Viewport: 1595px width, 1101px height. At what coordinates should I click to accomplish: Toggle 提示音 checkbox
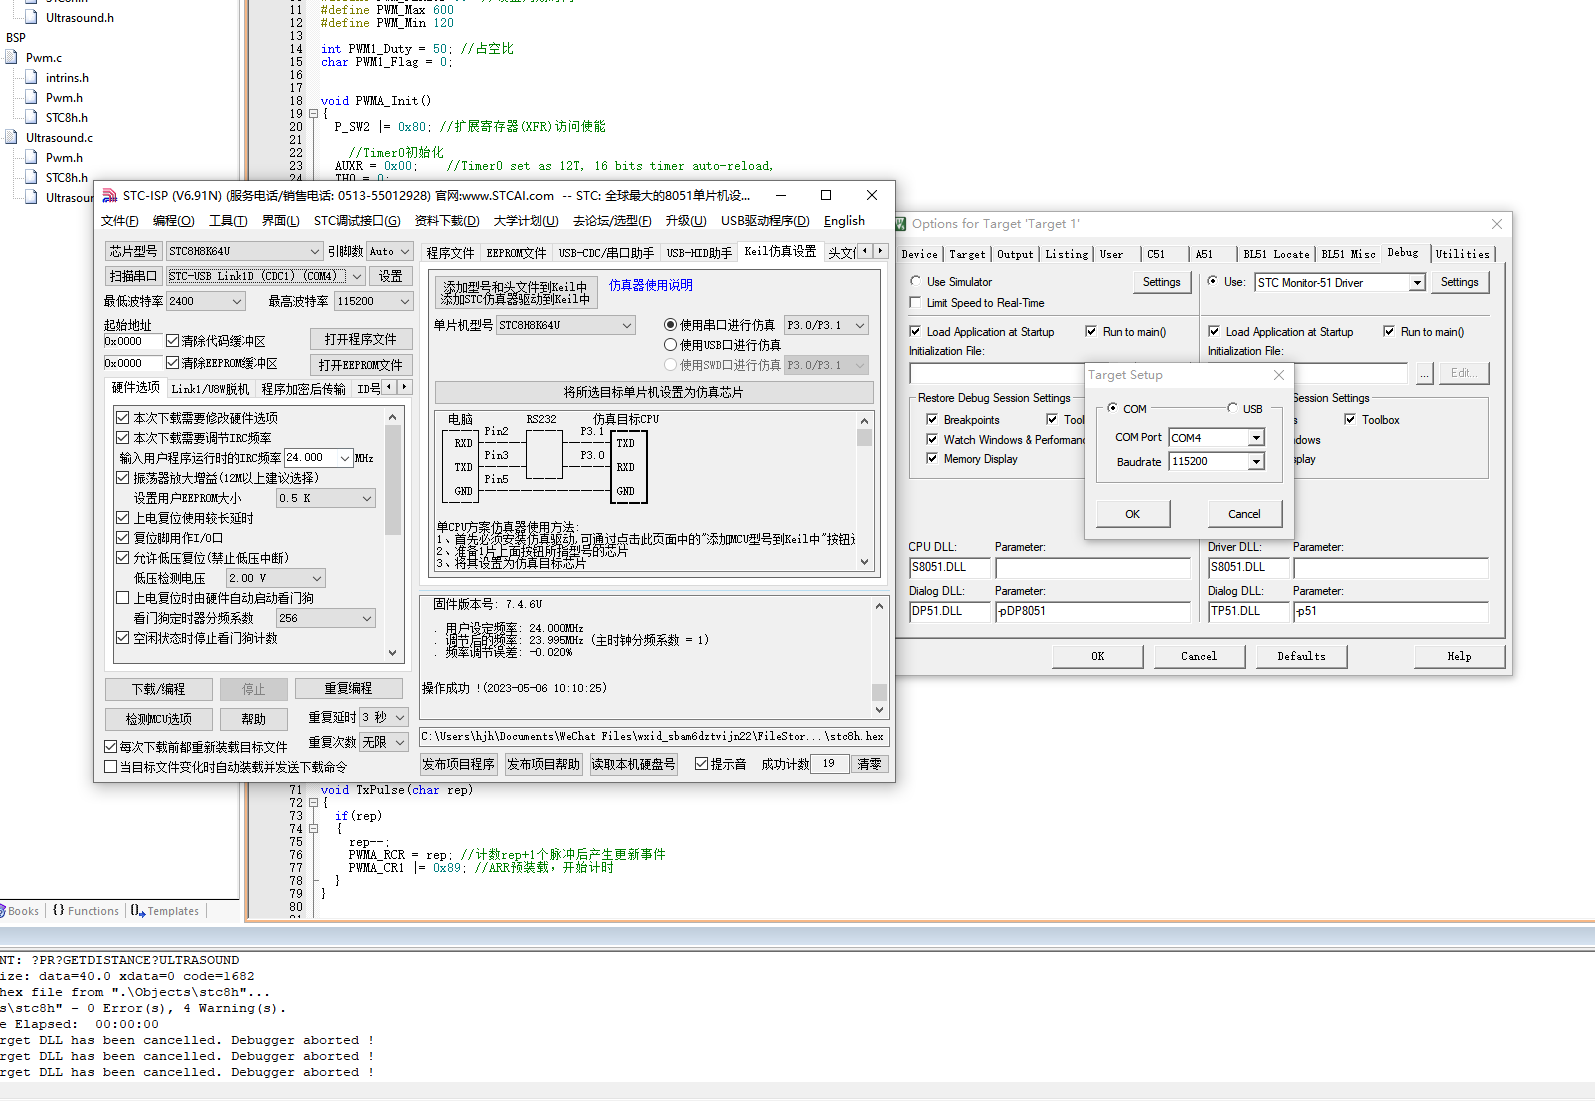coord(701,764)
